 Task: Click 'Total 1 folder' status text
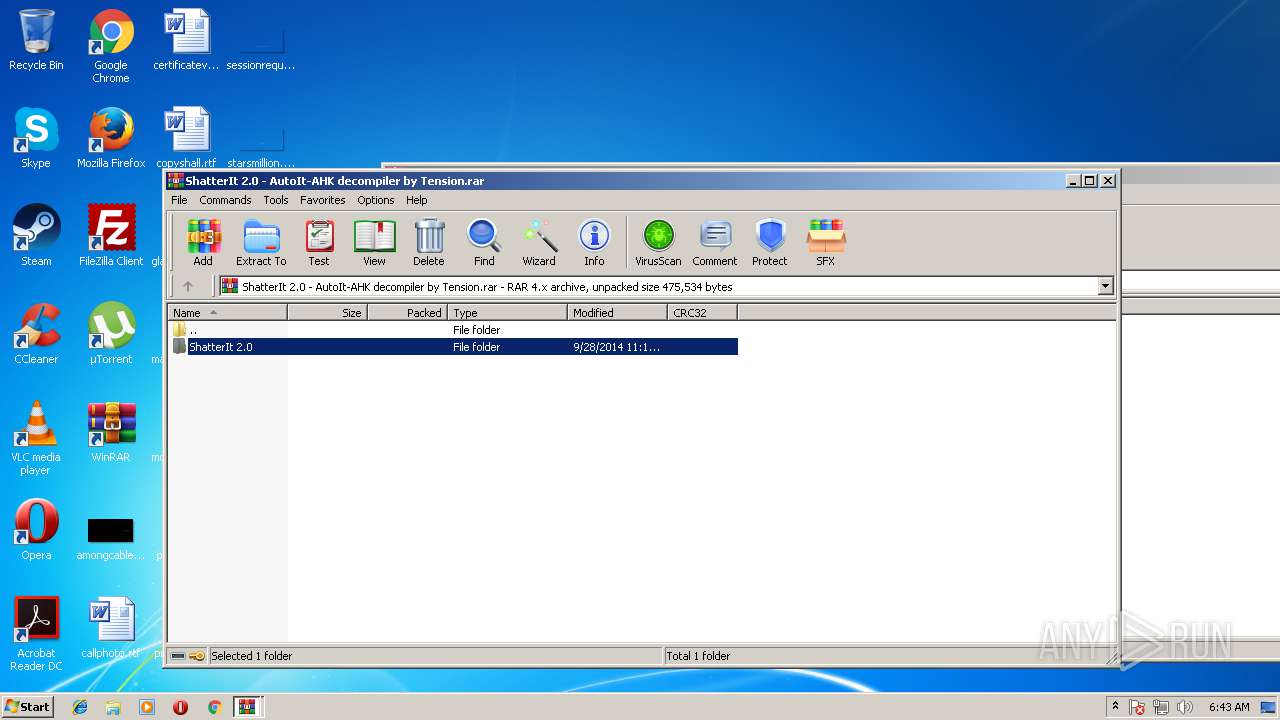point(699,656)
